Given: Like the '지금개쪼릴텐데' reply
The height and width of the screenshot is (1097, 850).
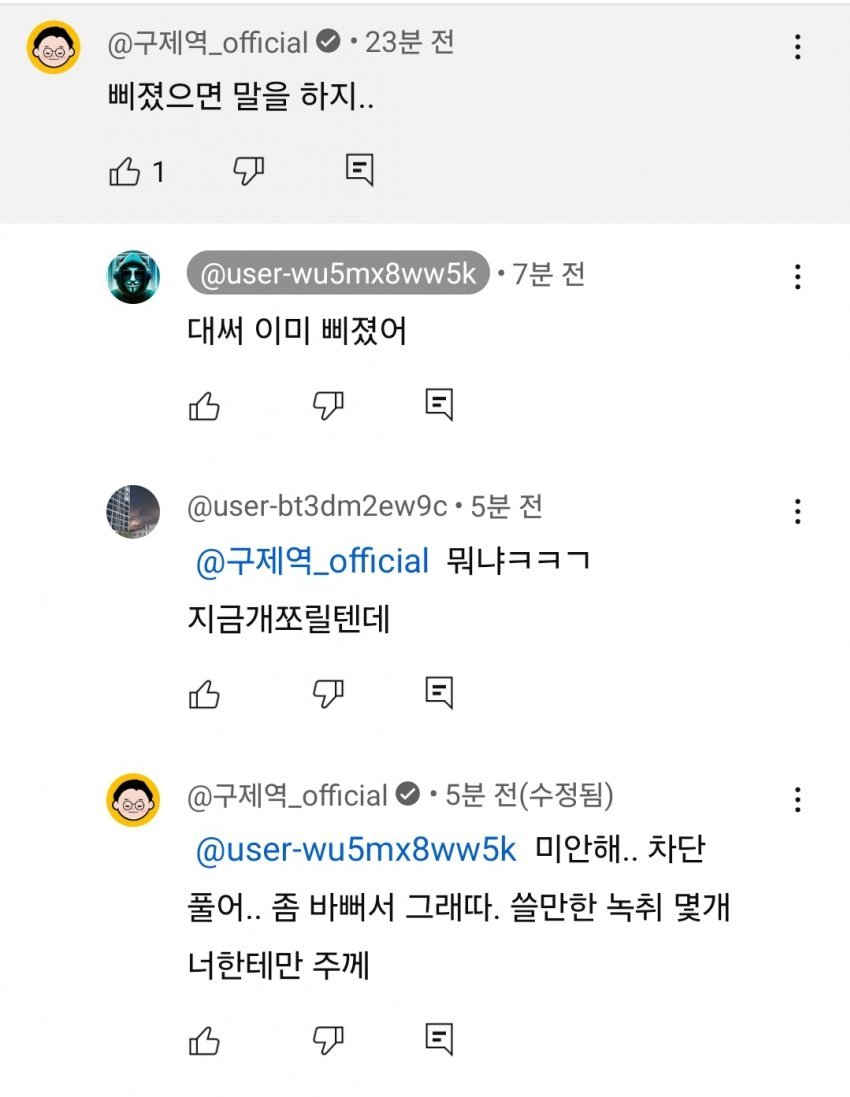Looking at the screenshot, I should click(x=204, y=693).
